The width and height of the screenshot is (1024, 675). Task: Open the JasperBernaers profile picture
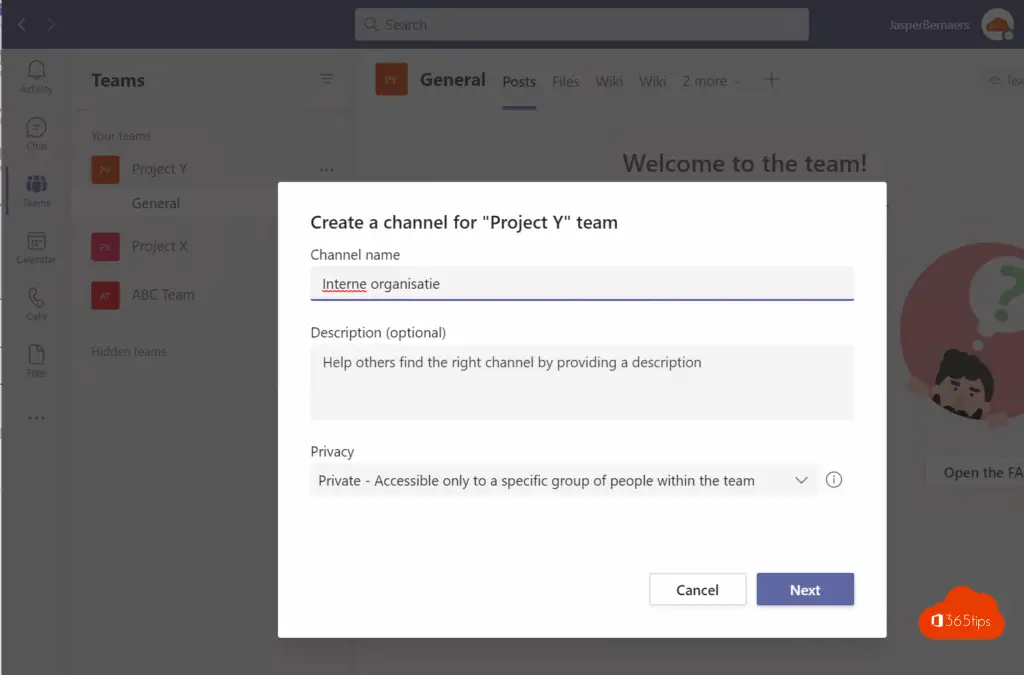997,25
